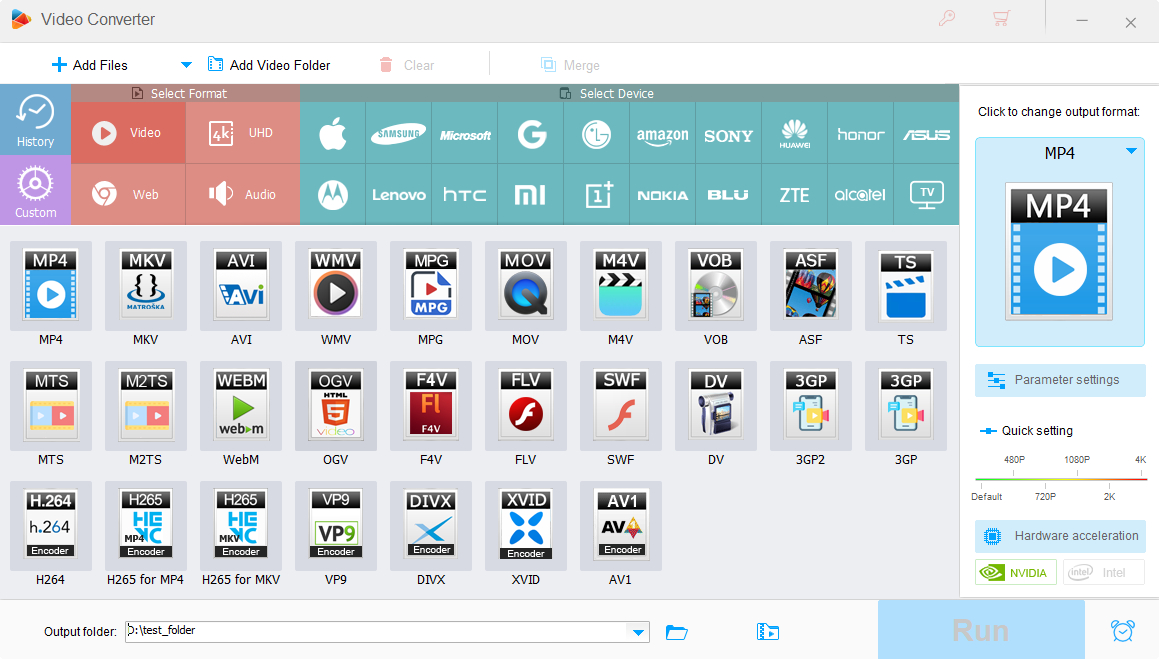
Task: Open Parameter settings
Action: [1060, 380]
